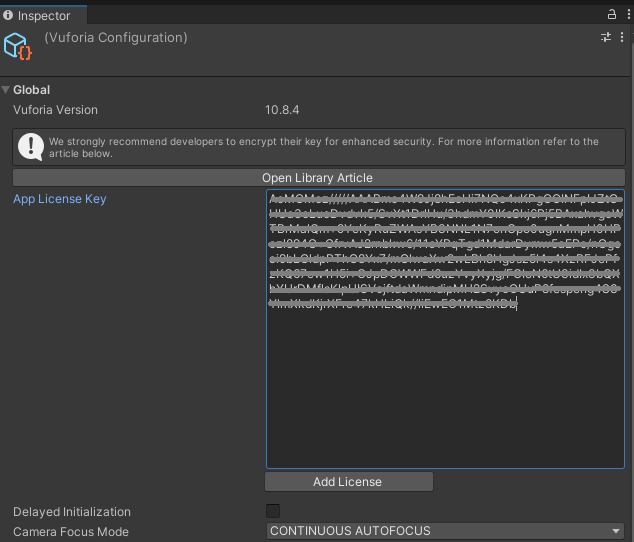The image size is (634, 542).
Task: Open the component presets selector icon
Action: click(x=606, y=37)
